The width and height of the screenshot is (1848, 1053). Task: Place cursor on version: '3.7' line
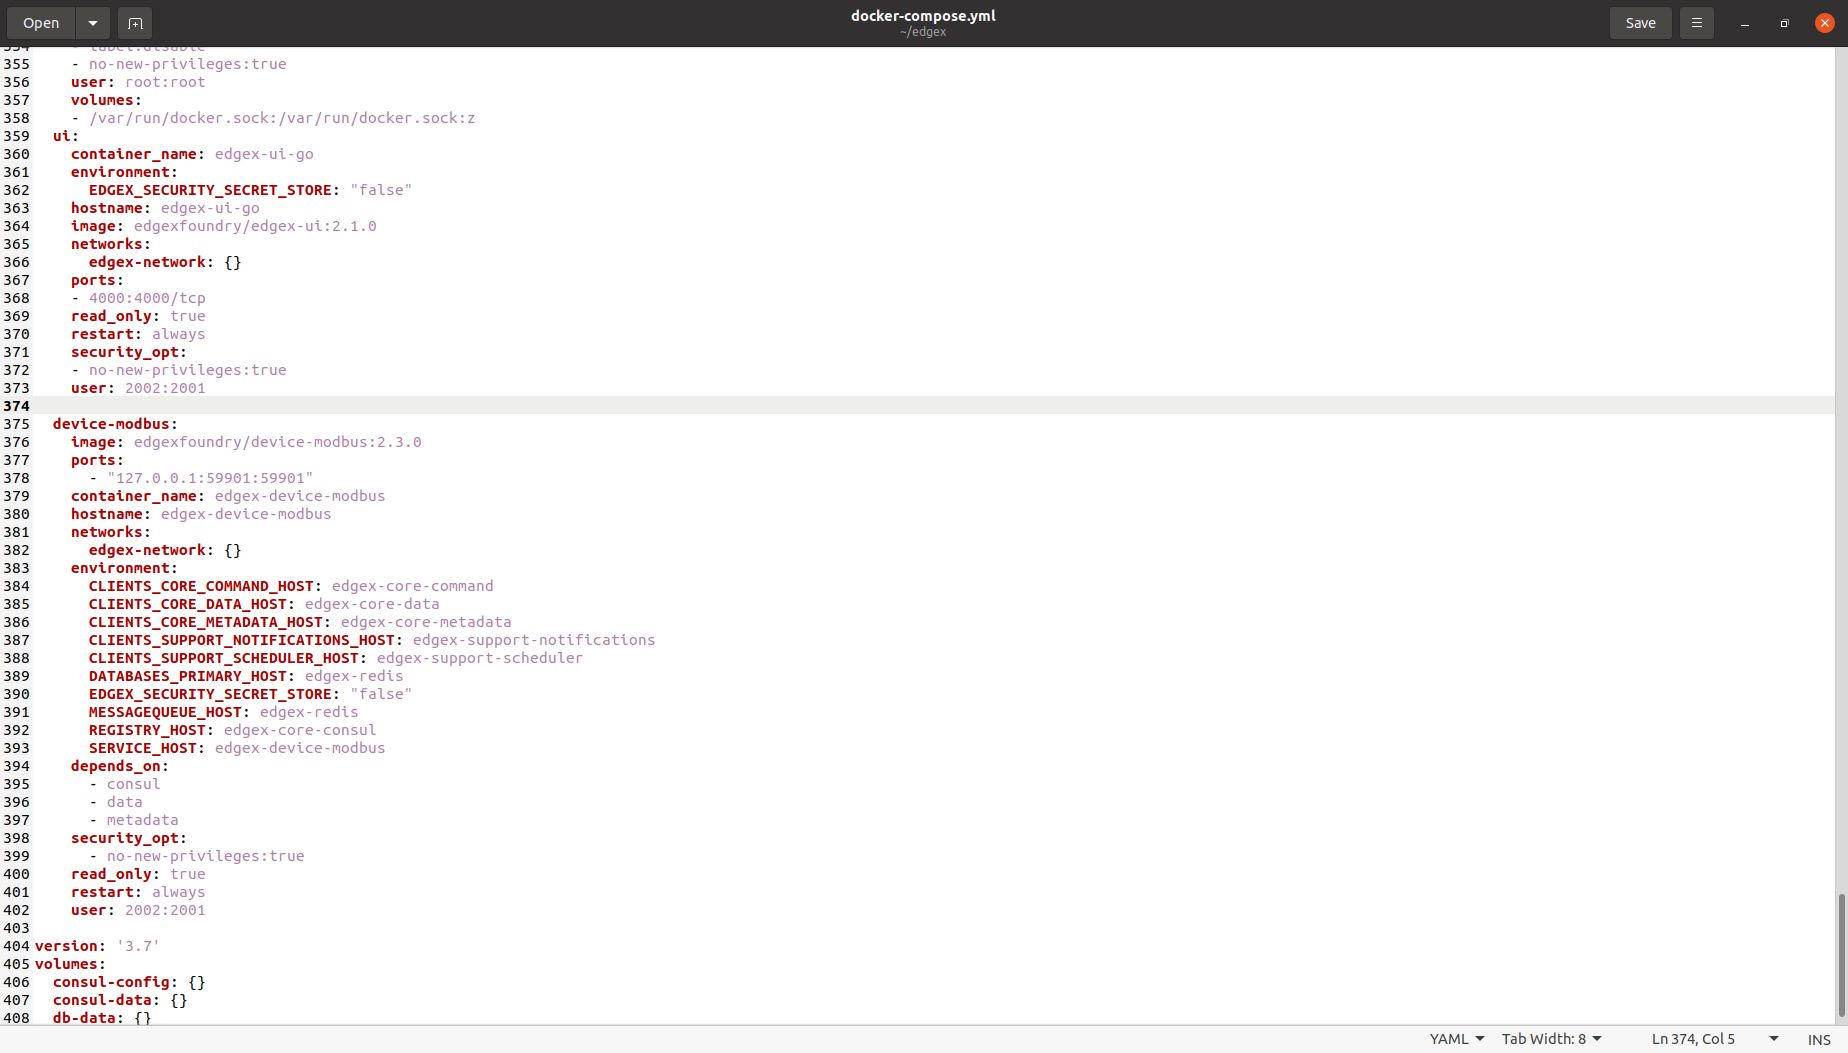(95, 945)
